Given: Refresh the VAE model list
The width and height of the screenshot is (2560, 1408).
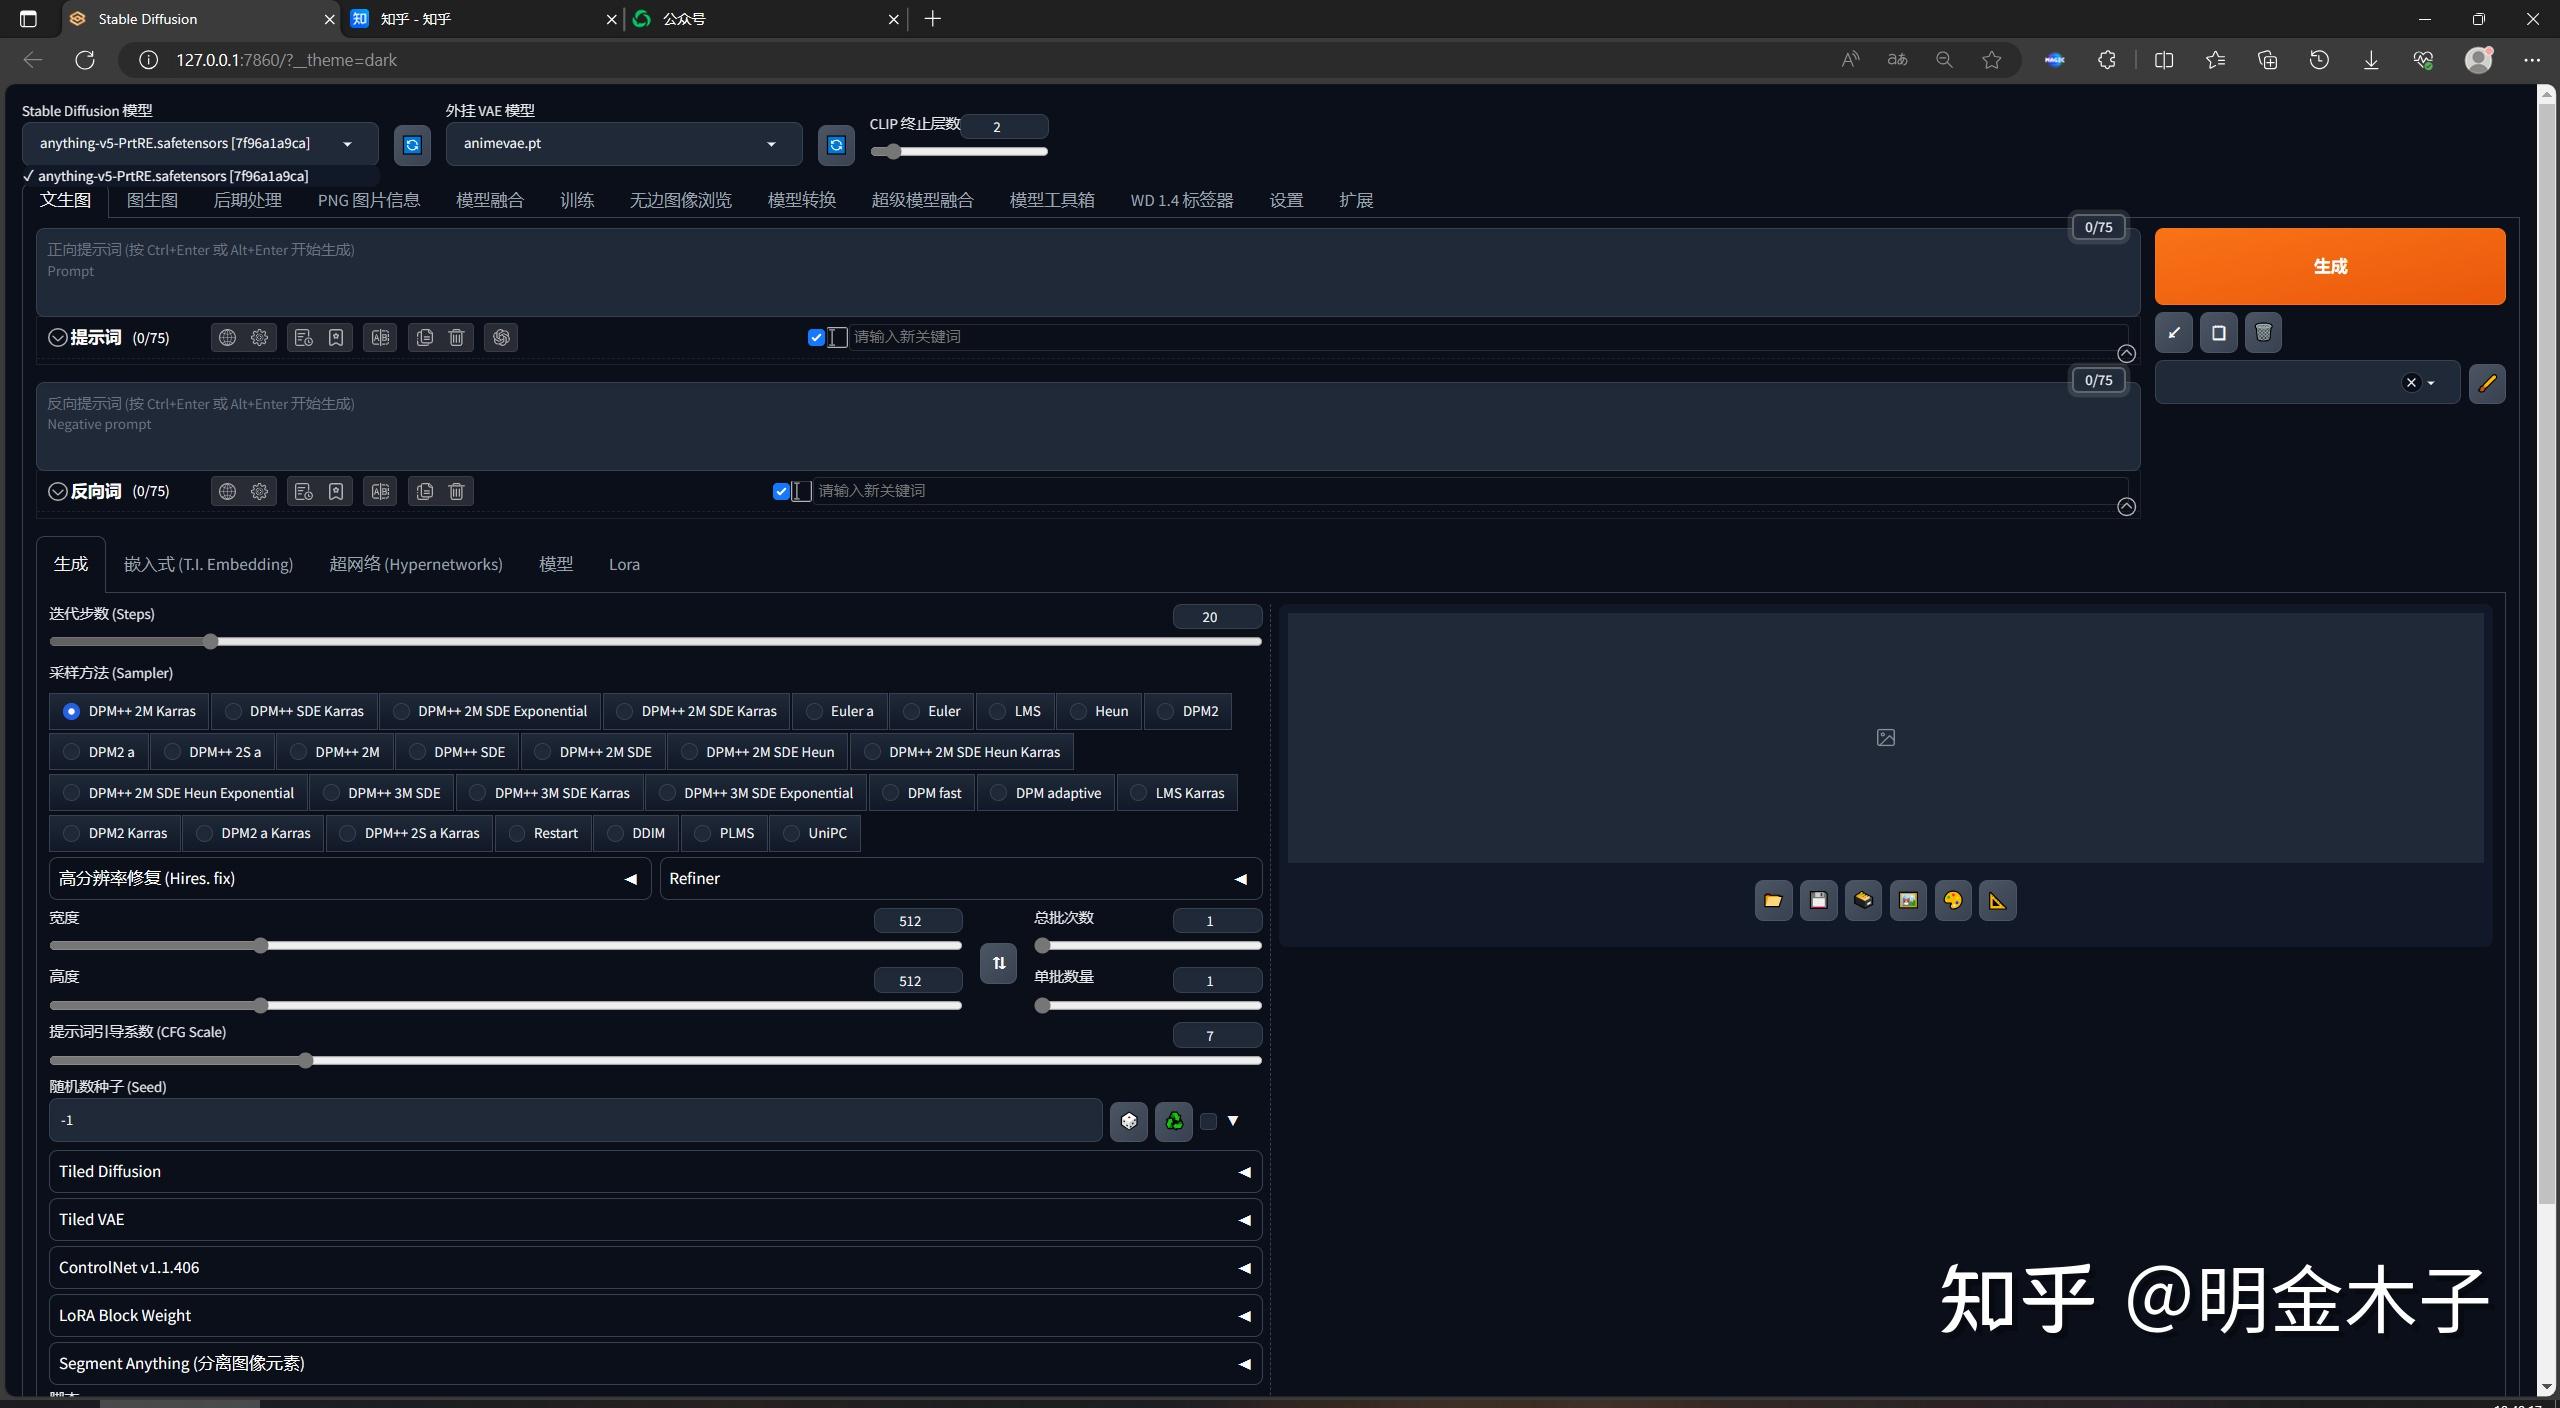Looking at the screenshot, I should point(834,144).
